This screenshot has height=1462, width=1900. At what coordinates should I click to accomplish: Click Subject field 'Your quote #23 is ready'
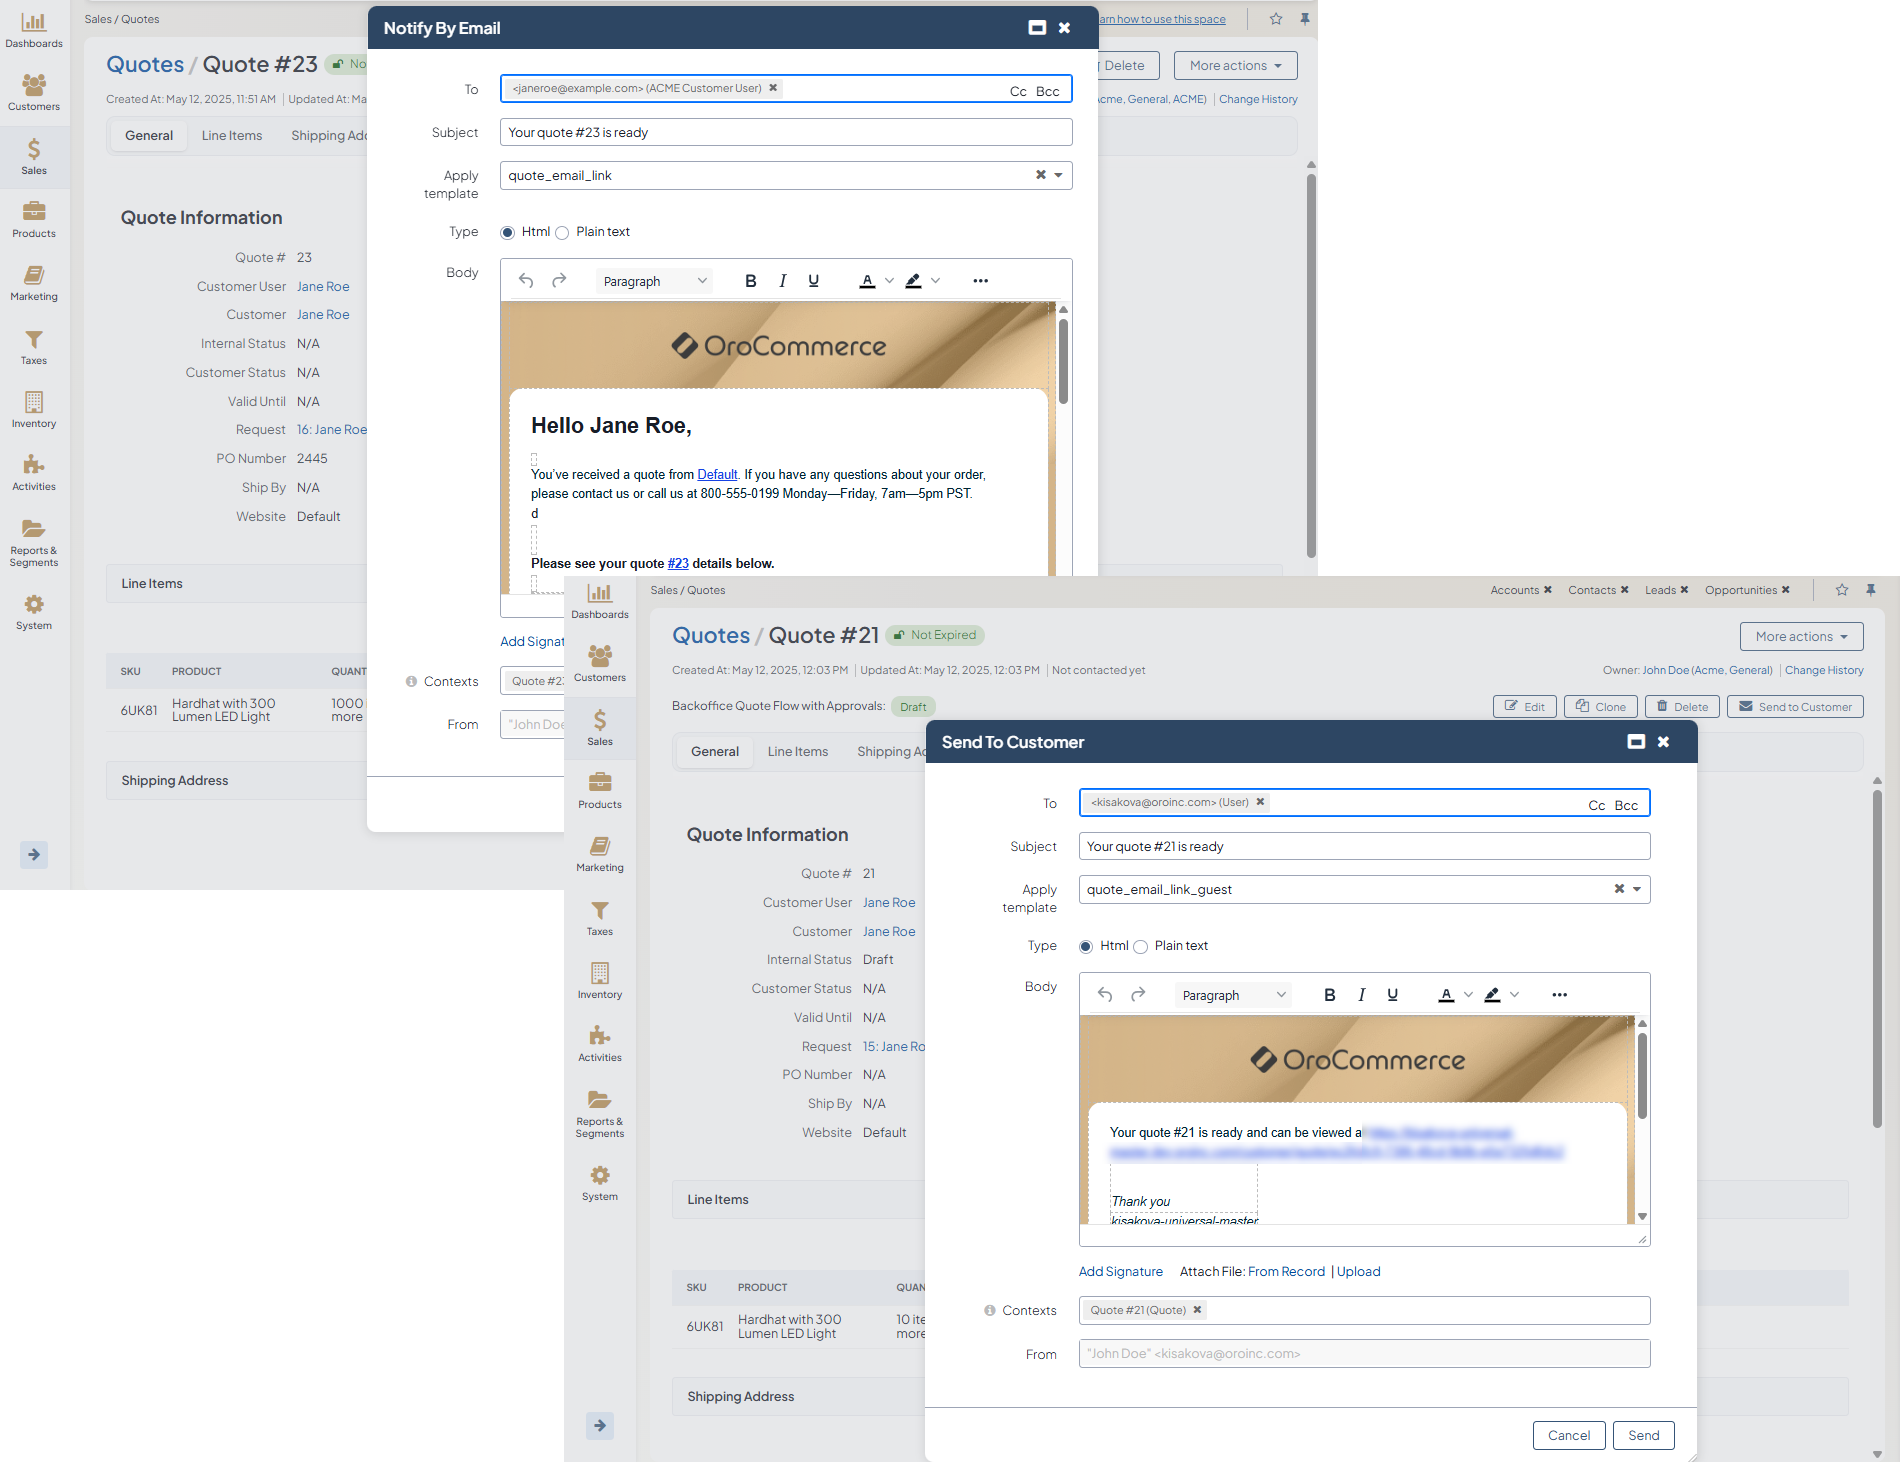tap(786, 132)
